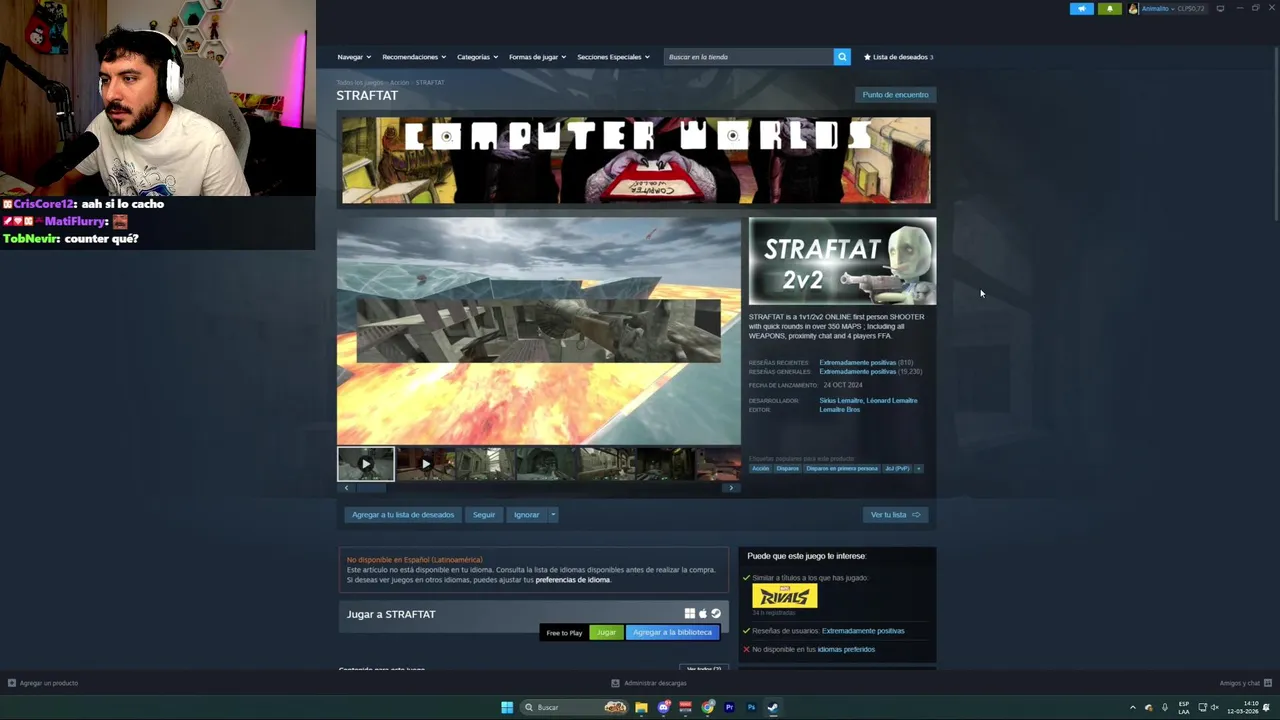Viewport: 1280px width, 720px height.
Task: Click the arrow icon on 'Ver tu lista'
Action: tap(916, 515)
